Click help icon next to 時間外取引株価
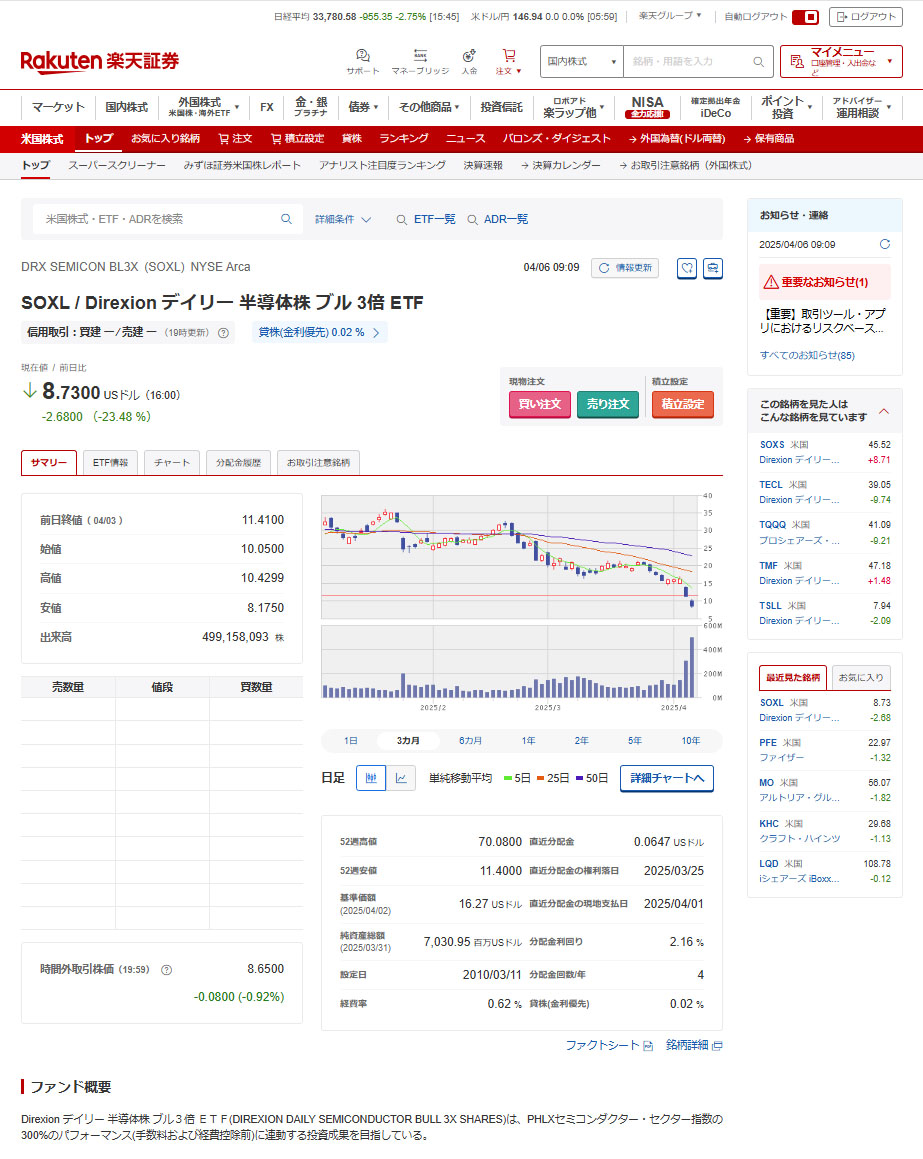The height and width of the screenshot is (1159, 923). click(x=167, y=969)
